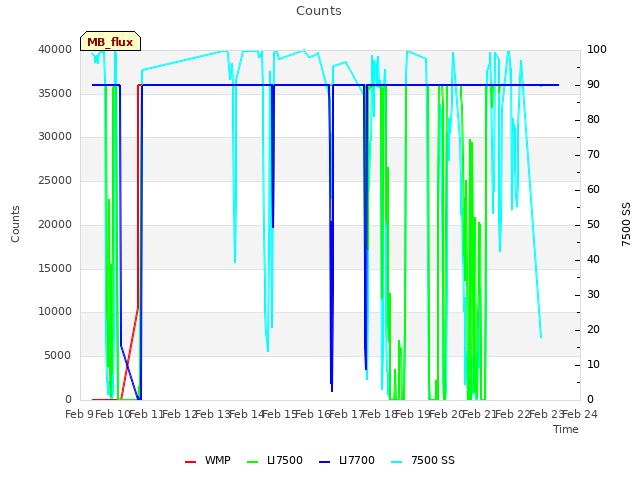Click the 70 right axis tick label
Screen dimensions: 640x480
(x=593, y=154)
